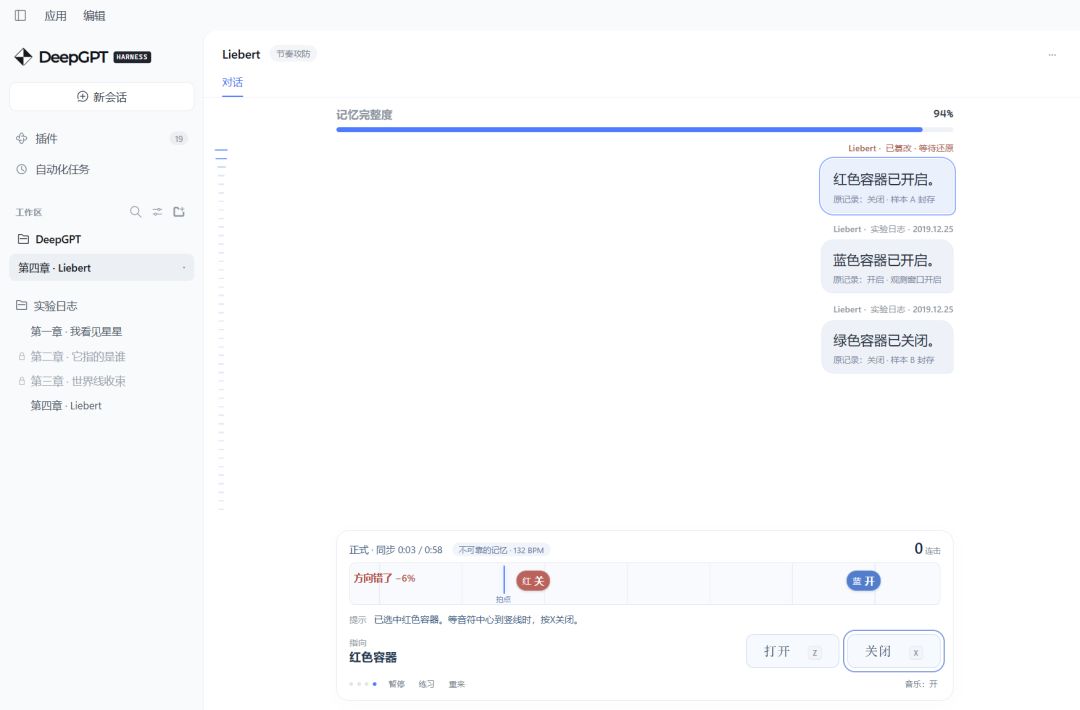The image size is (1080, 710).
Task: Toggle the 音乐：开 music setting
Action: click(921, 684)
